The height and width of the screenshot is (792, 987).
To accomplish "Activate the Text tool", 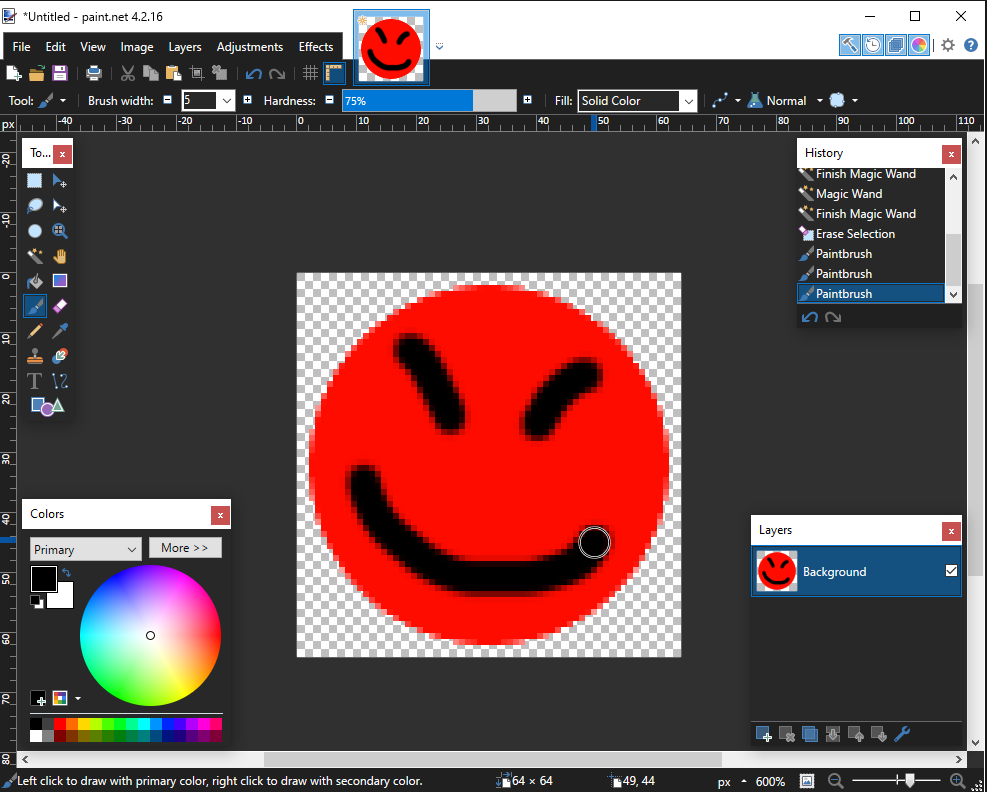I will coord(35,381).
